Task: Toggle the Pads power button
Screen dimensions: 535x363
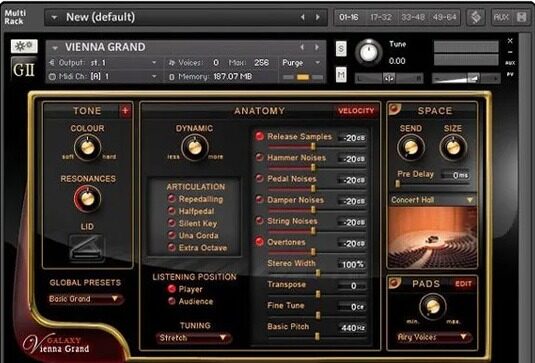Action: coord(394,283)
